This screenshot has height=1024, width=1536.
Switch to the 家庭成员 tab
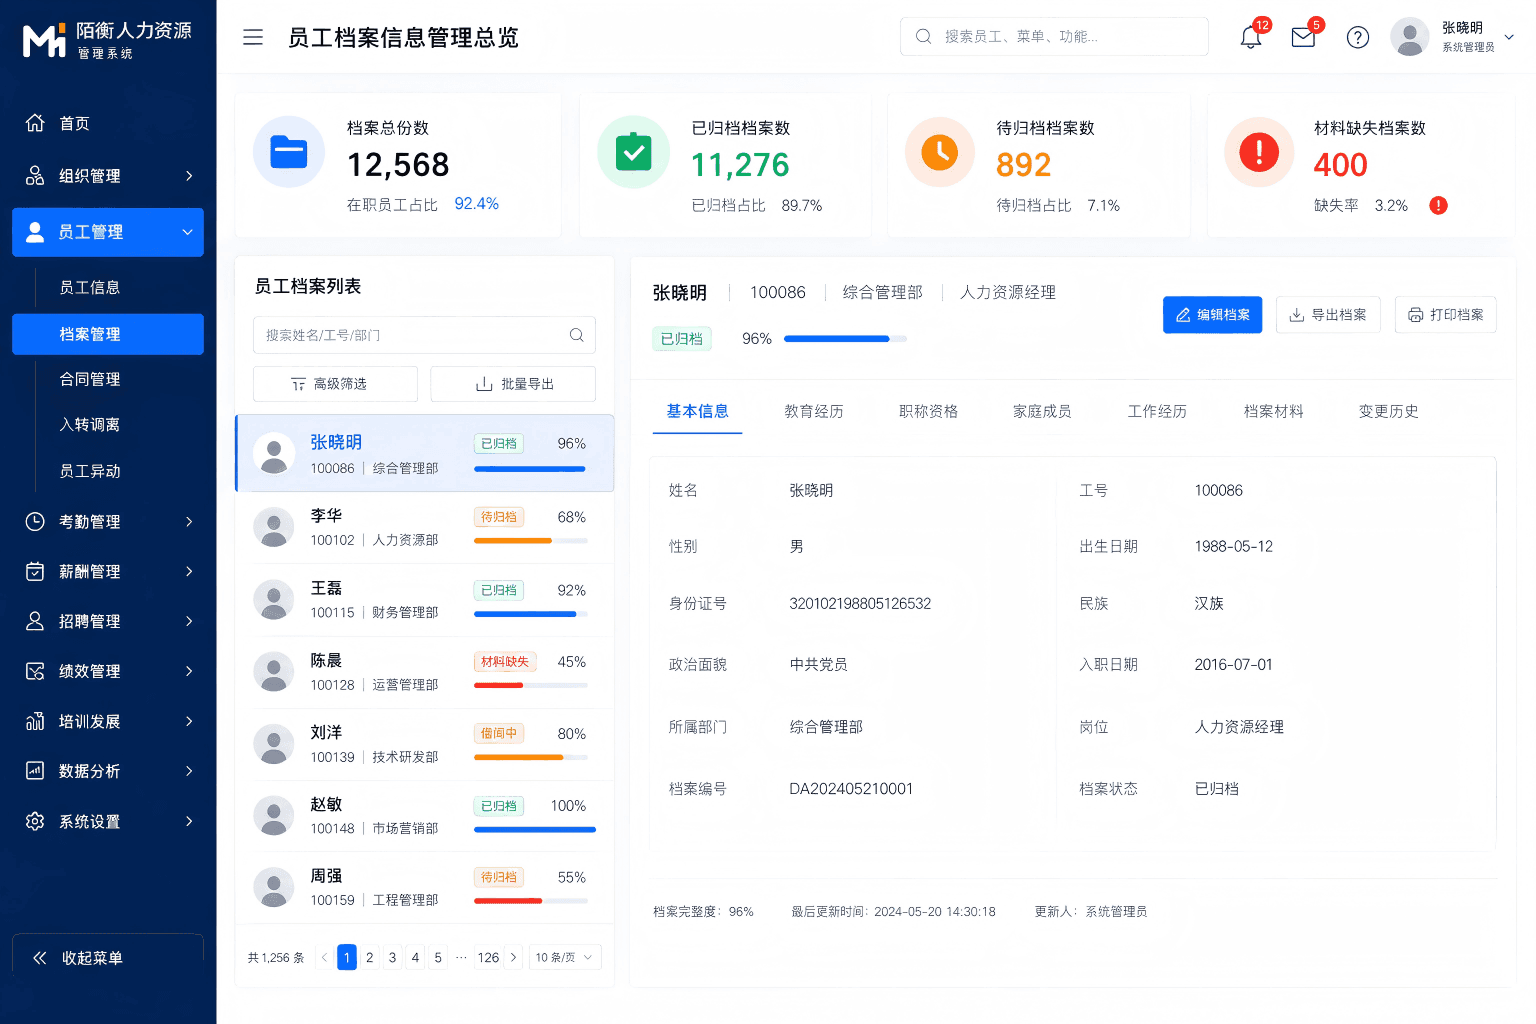(1042, 411)
